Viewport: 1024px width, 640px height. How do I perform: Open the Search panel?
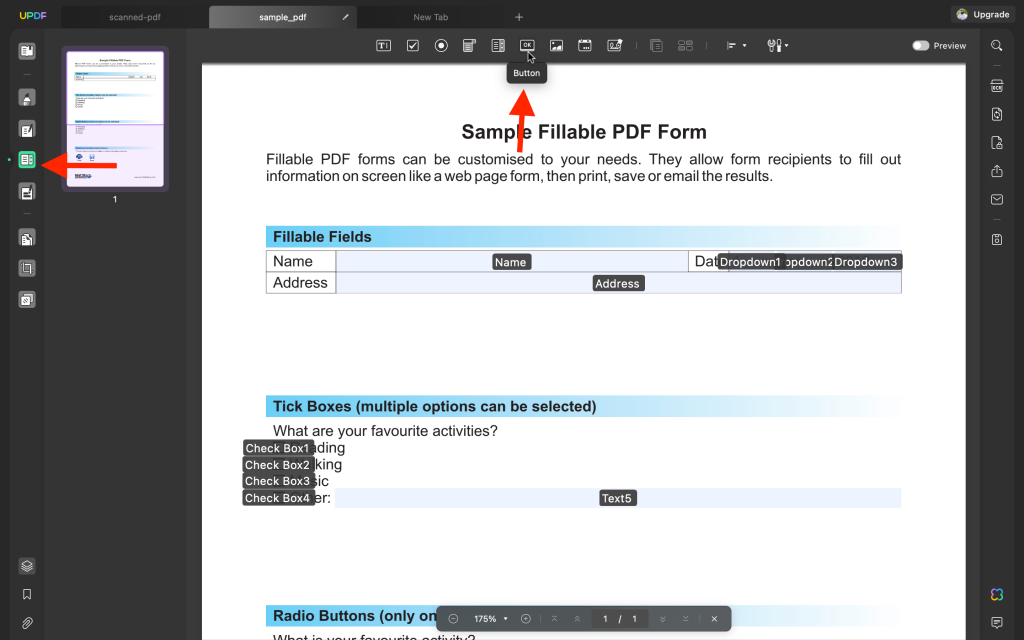[x=996, y=45]
